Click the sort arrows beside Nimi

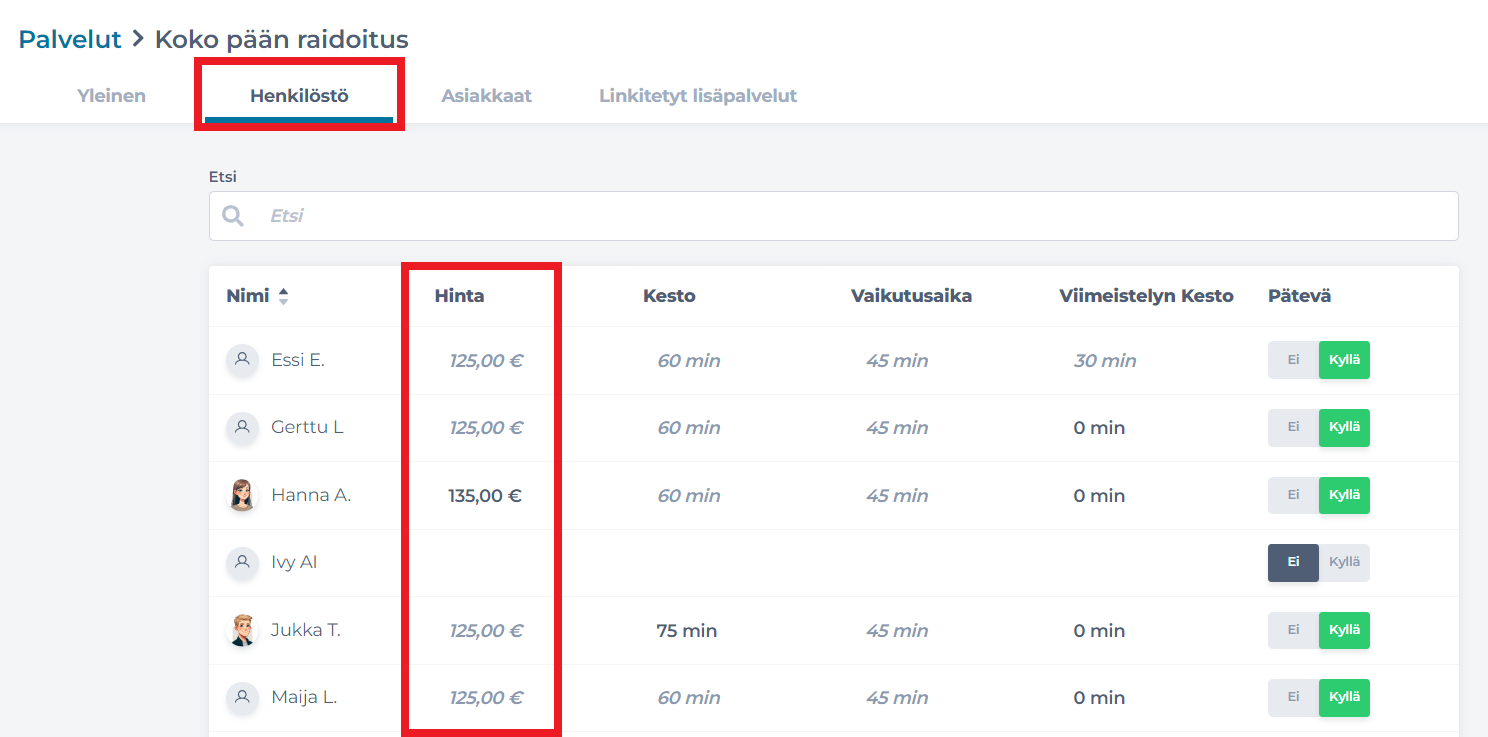[283, 296]
